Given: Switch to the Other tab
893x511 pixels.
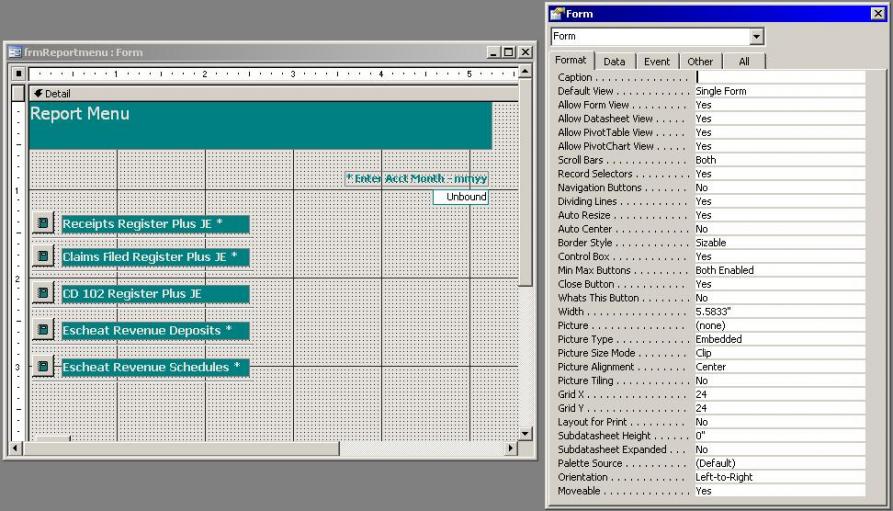Looking at the screenshot, I should click(700, 62).
